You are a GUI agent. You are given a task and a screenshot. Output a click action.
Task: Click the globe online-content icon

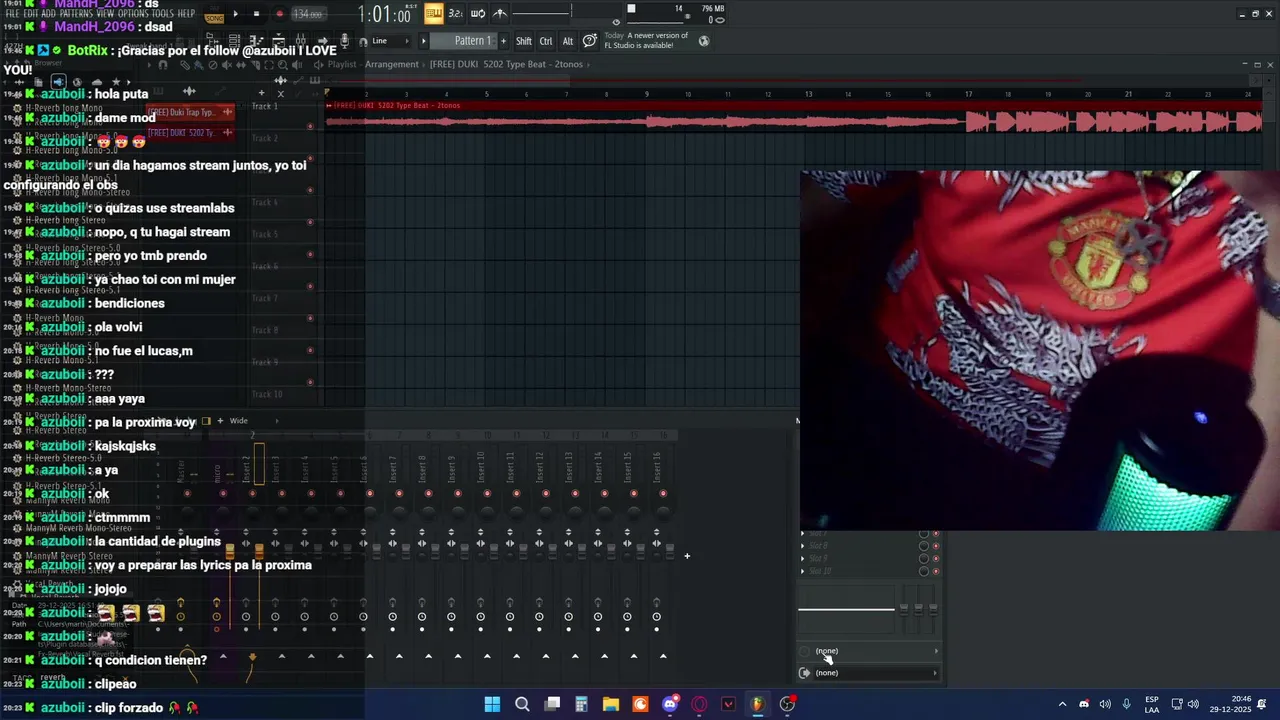[704, 41]
